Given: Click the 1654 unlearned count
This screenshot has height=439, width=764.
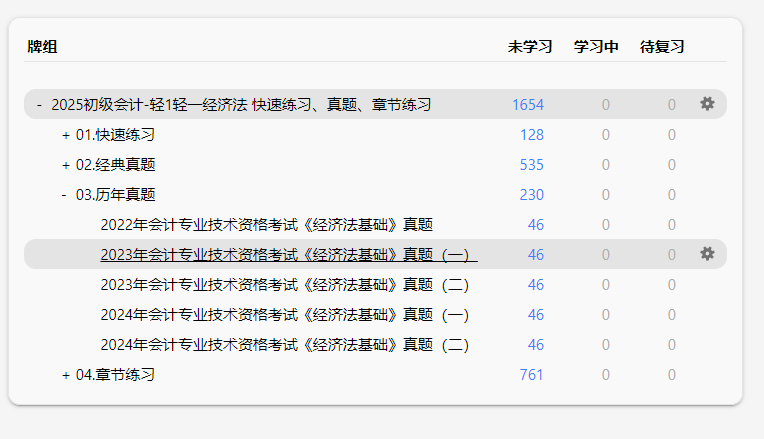Looking at the screenshot, I should 528,105.
